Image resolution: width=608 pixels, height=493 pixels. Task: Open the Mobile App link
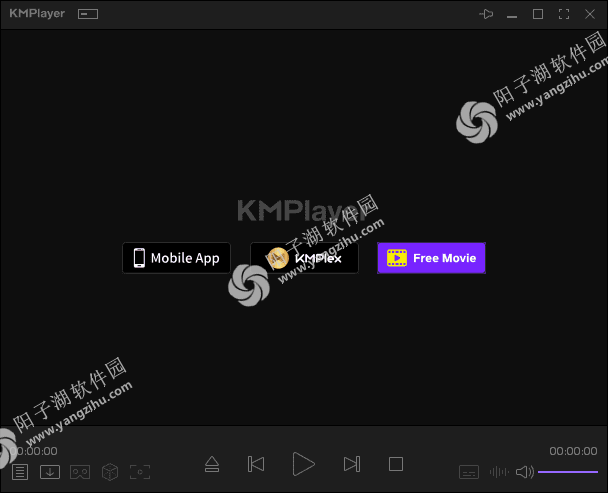(176, 258)
